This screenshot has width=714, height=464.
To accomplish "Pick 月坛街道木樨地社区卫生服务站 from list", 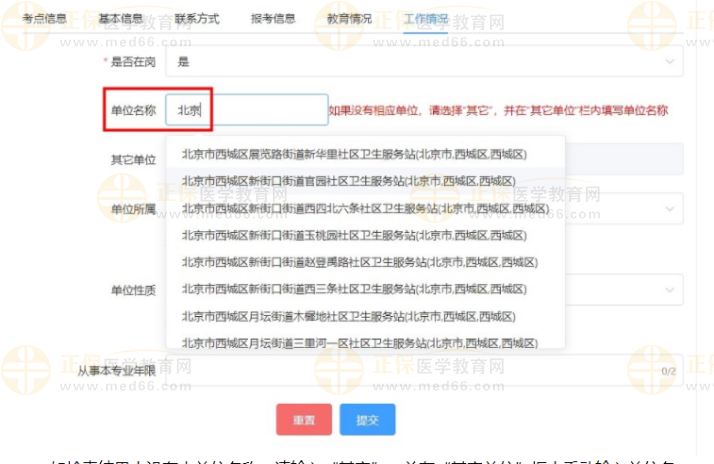I will 349,316.
